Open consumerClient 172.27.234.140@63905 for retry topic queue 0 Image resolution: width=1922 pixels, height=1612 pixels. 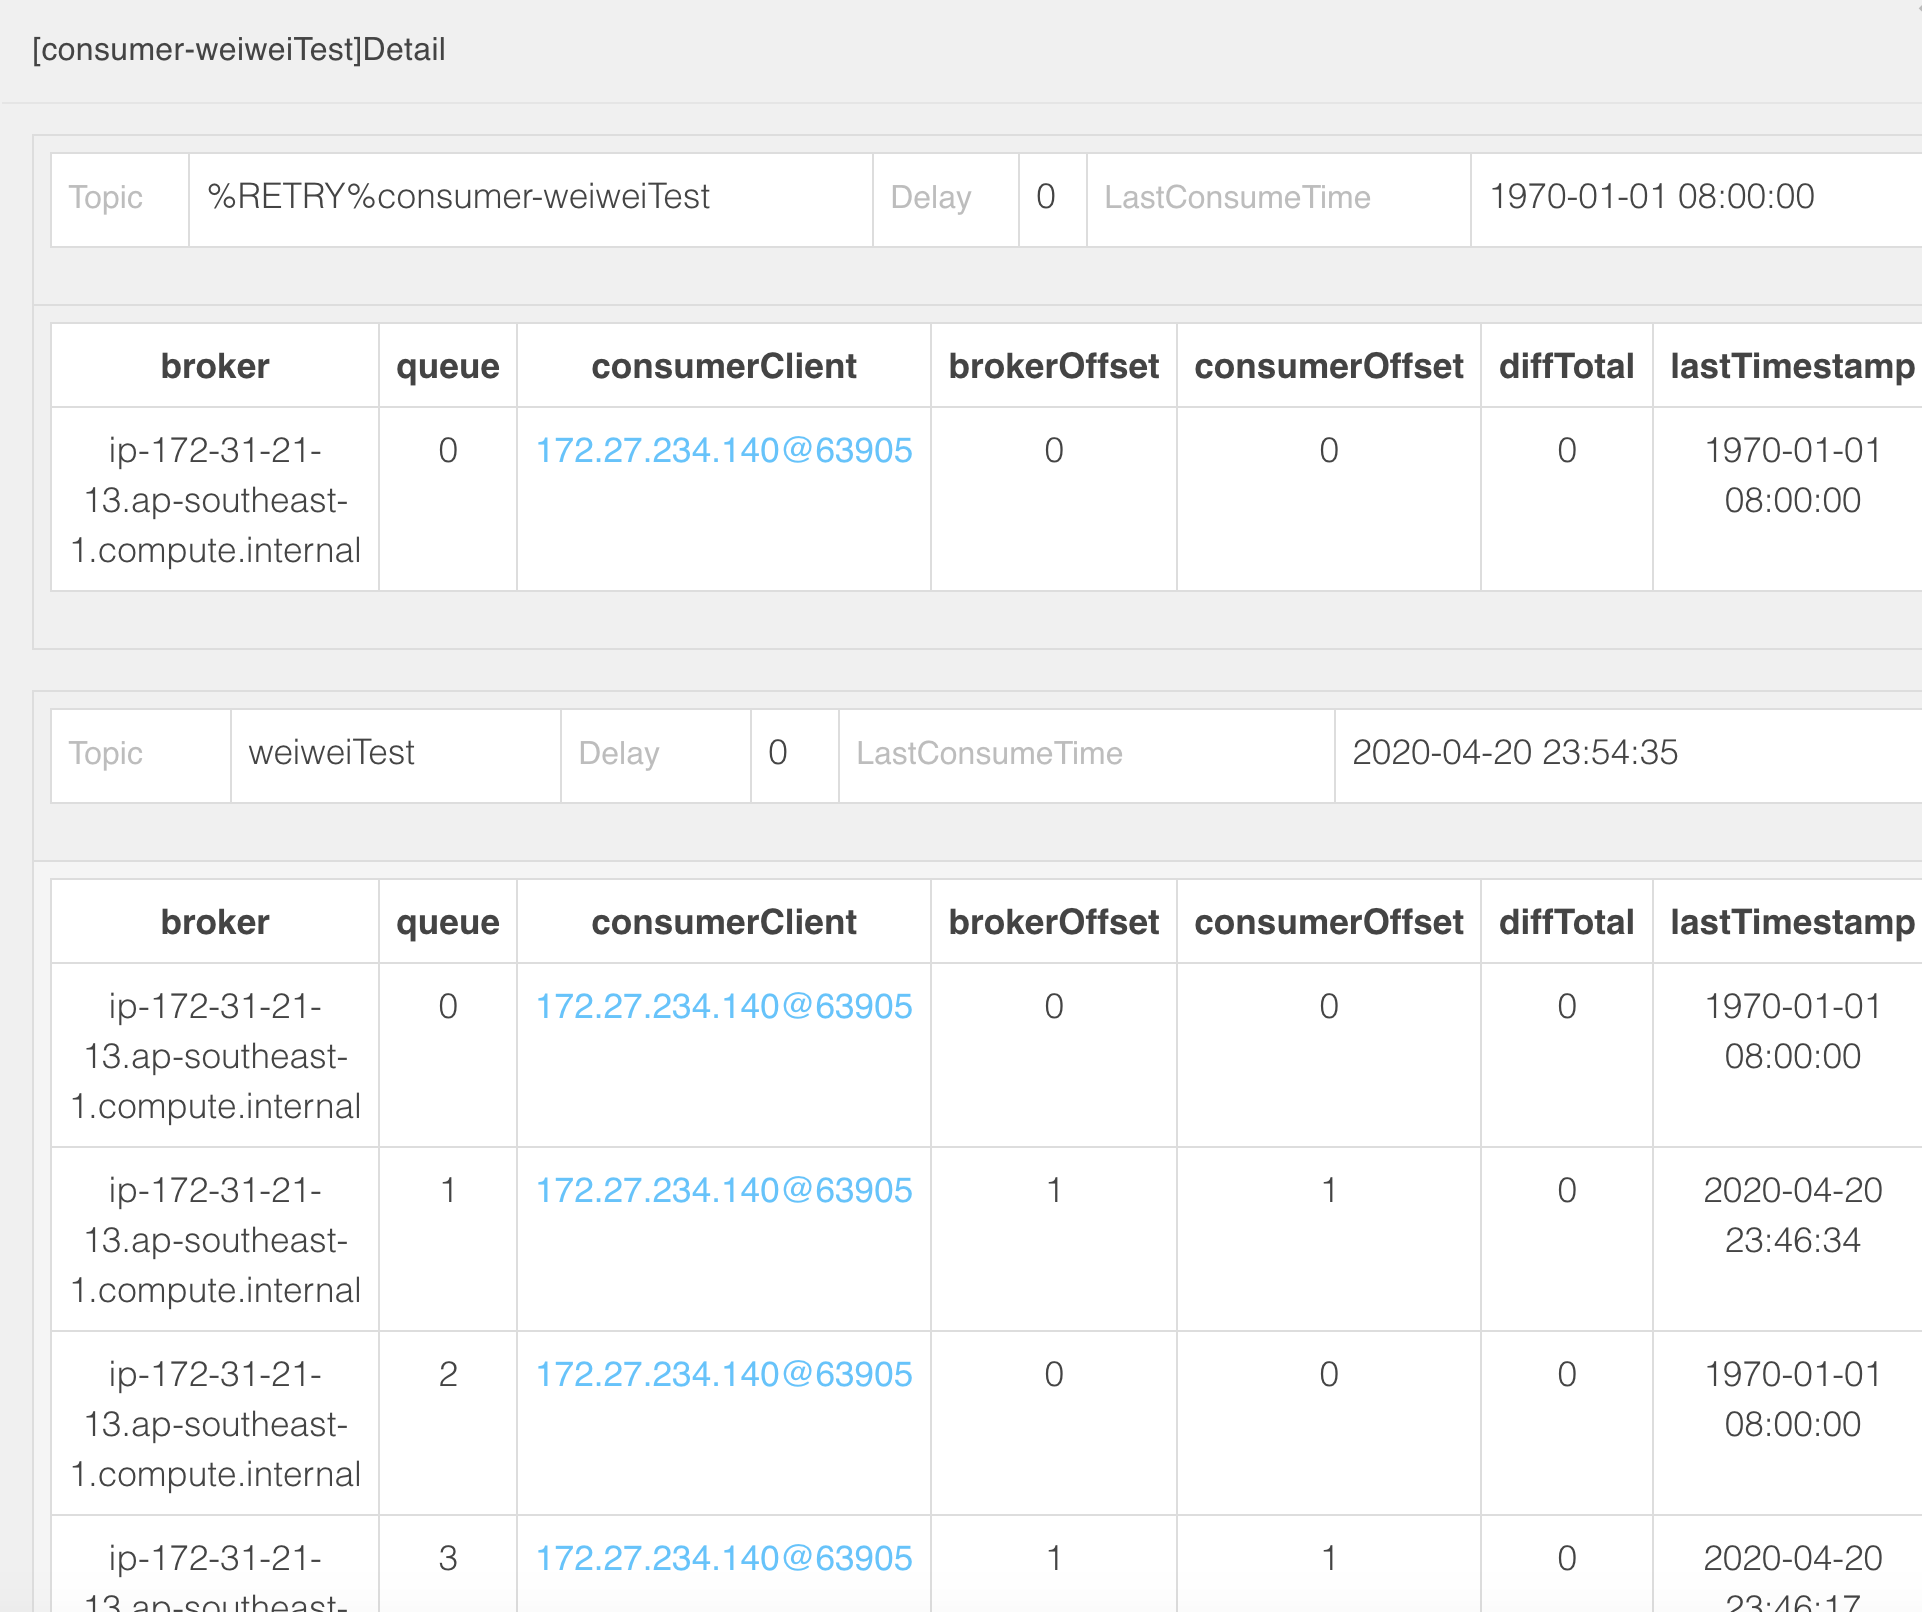click(x=723, y=451)
